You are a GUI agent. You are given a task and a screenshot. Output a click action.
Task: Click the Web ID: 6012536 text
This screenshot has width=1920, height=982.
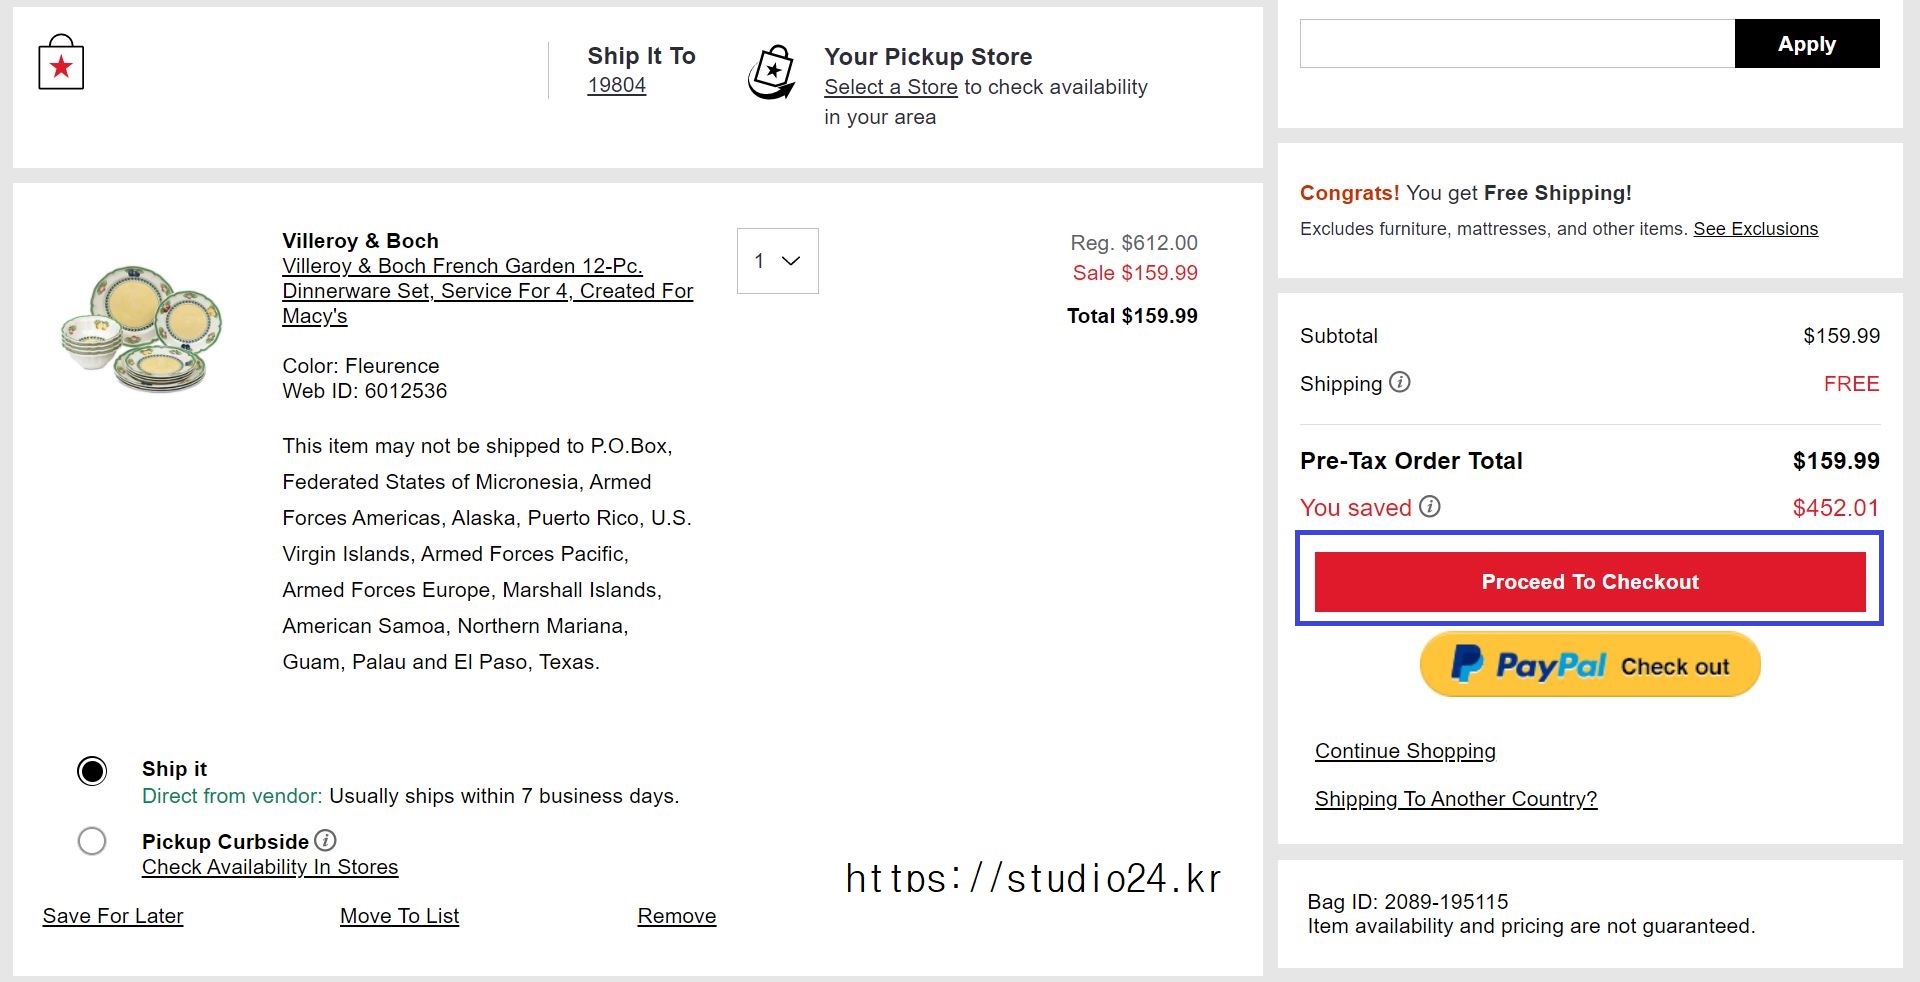pyautogui.click(x=365, y=391)
